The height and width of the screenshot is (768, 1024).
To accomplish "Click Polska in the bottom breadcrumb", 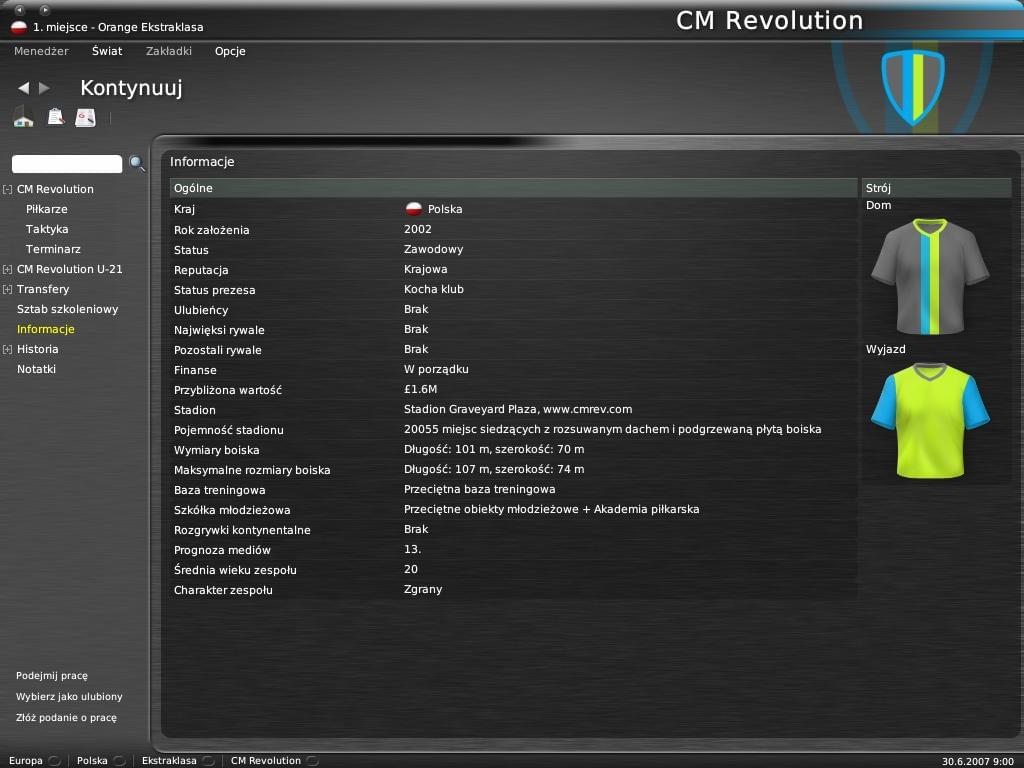I will click(x=92, y=761).
